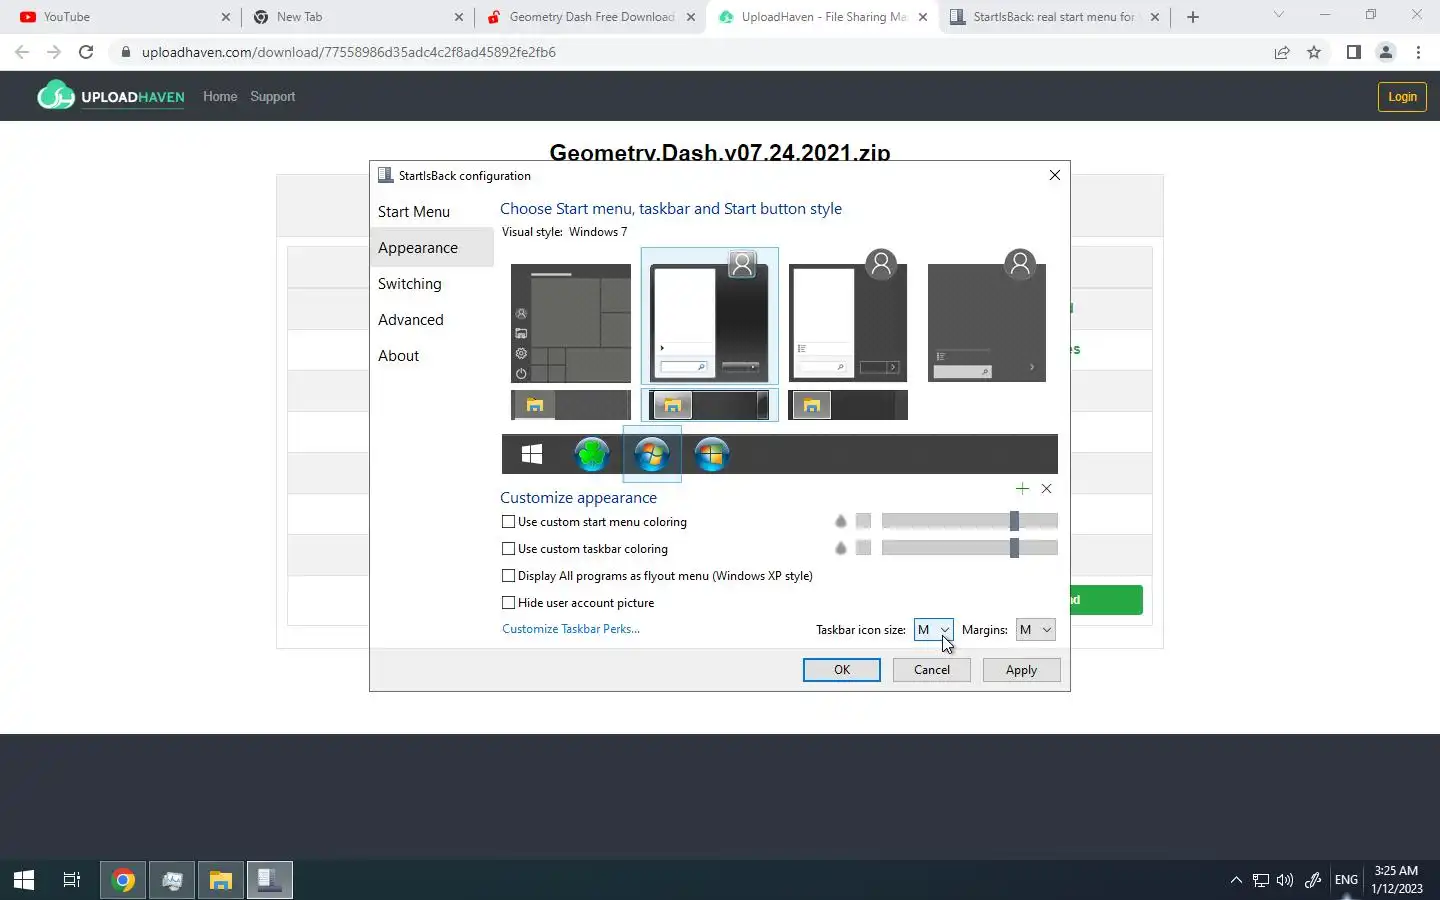1440x900 pixels.
Task: Reload the current page
Action: click(x=86, y=52)
